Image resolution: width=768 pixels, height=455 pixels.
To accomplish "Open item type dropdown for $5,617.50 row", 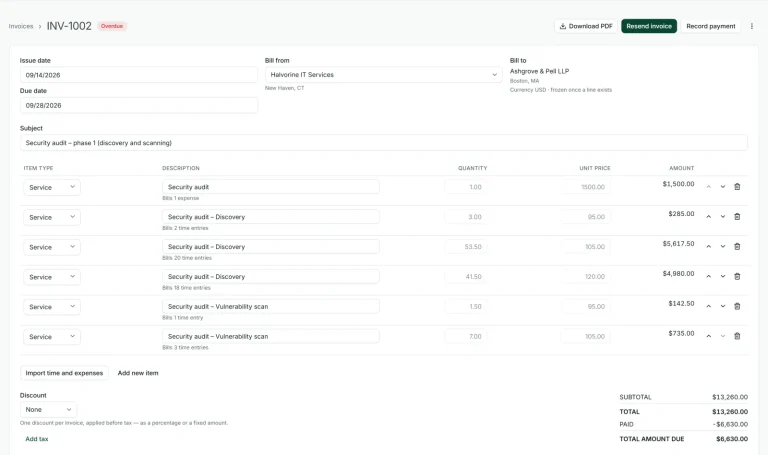I will pyautogui.click(x=52, y=247).
